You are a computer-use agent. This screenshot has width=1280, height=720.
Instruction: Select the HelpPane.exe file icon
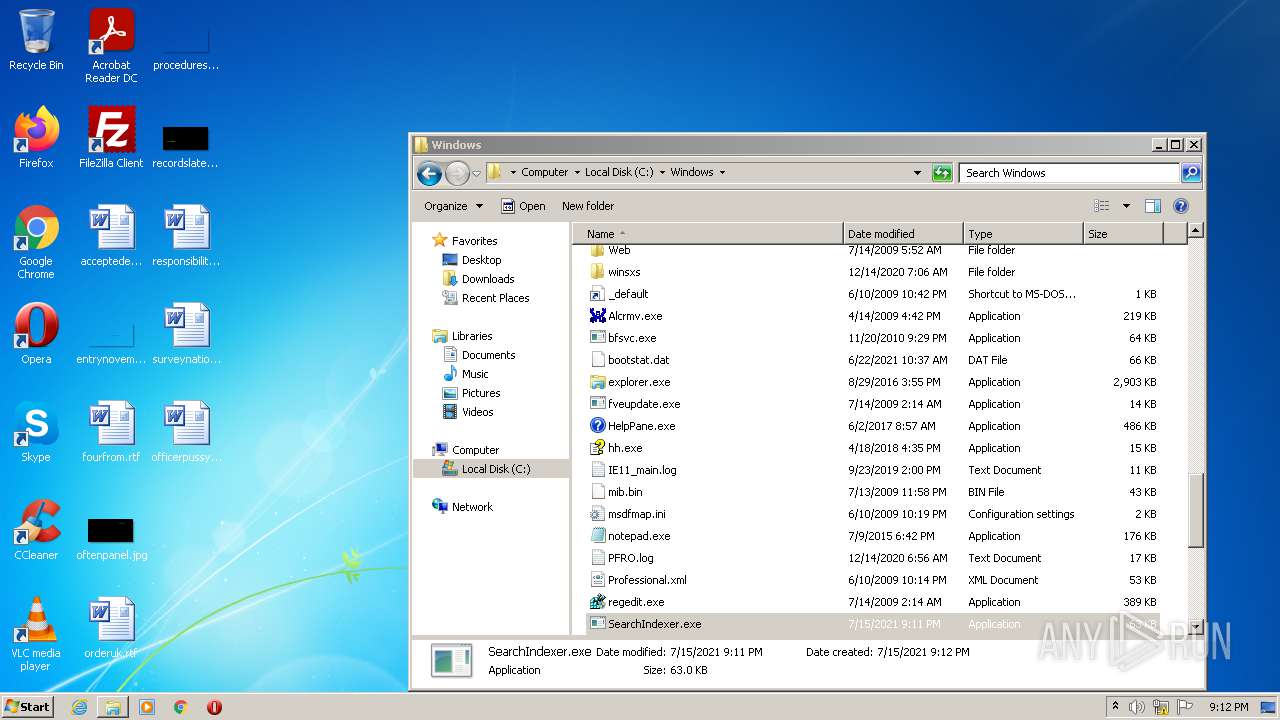click(x=598, y=426)
